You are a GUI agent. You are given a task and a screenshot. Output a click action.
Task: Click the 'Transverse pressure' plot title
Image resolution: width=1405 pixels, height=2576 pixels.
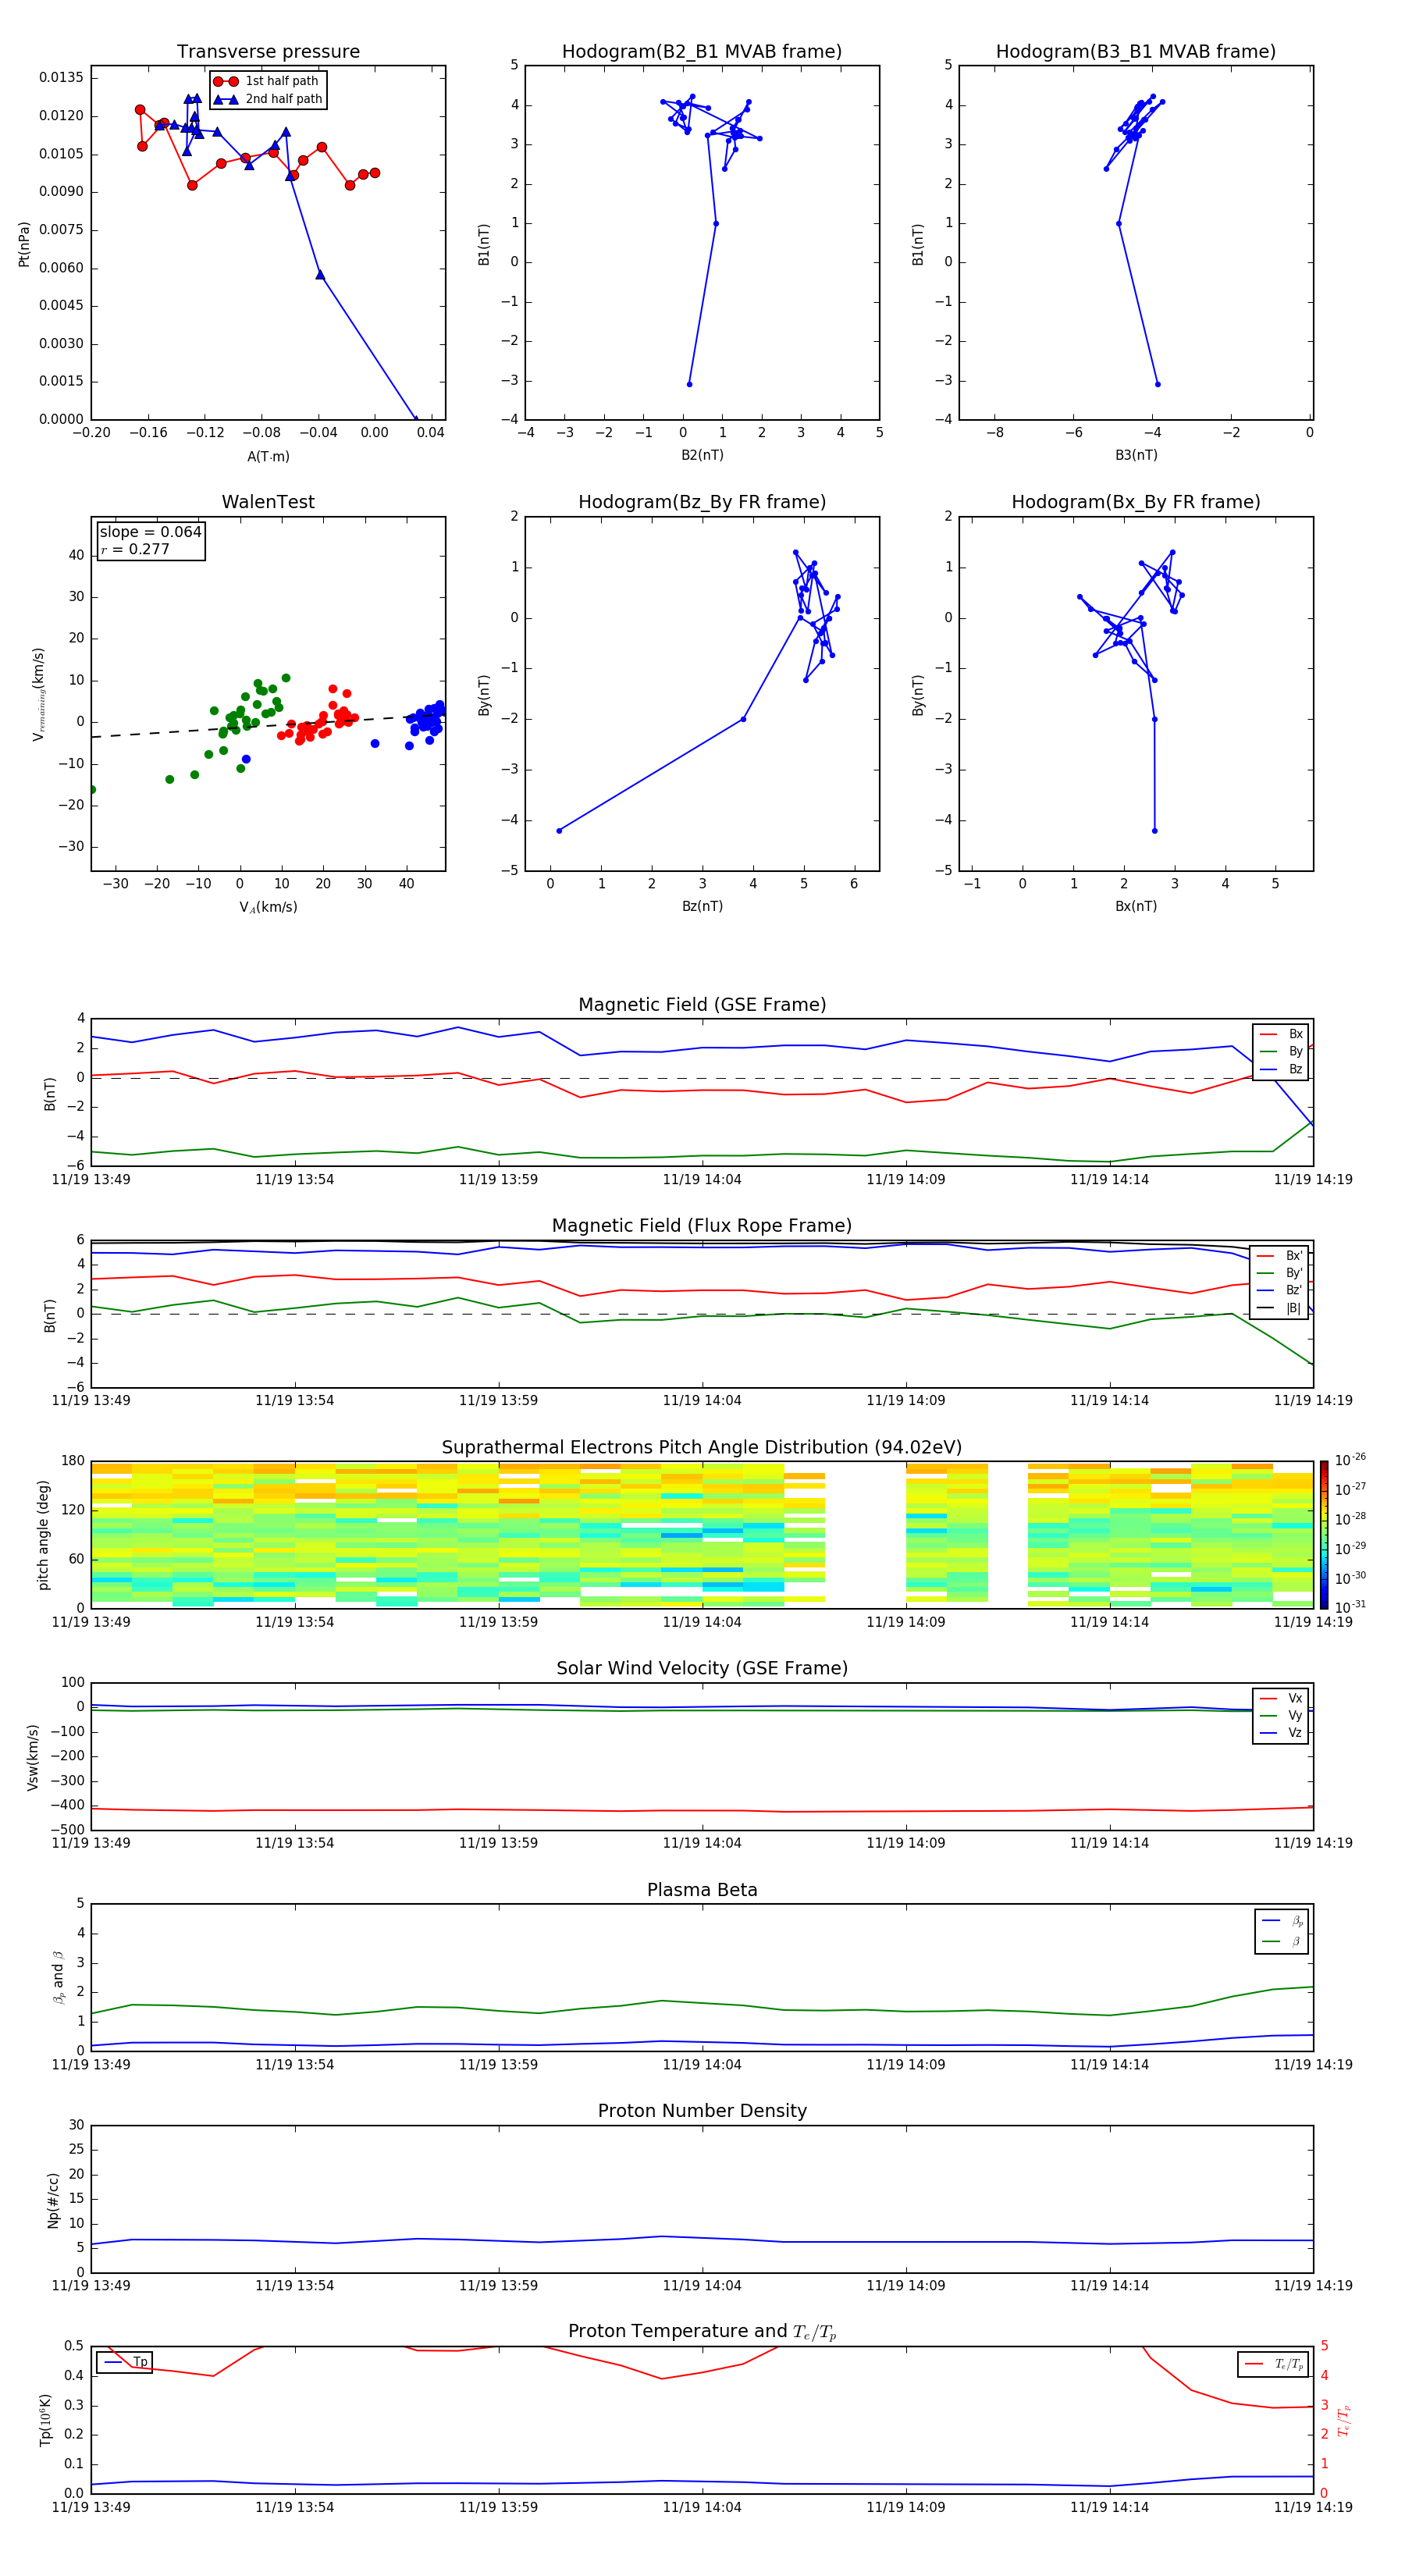pos(268,52)
